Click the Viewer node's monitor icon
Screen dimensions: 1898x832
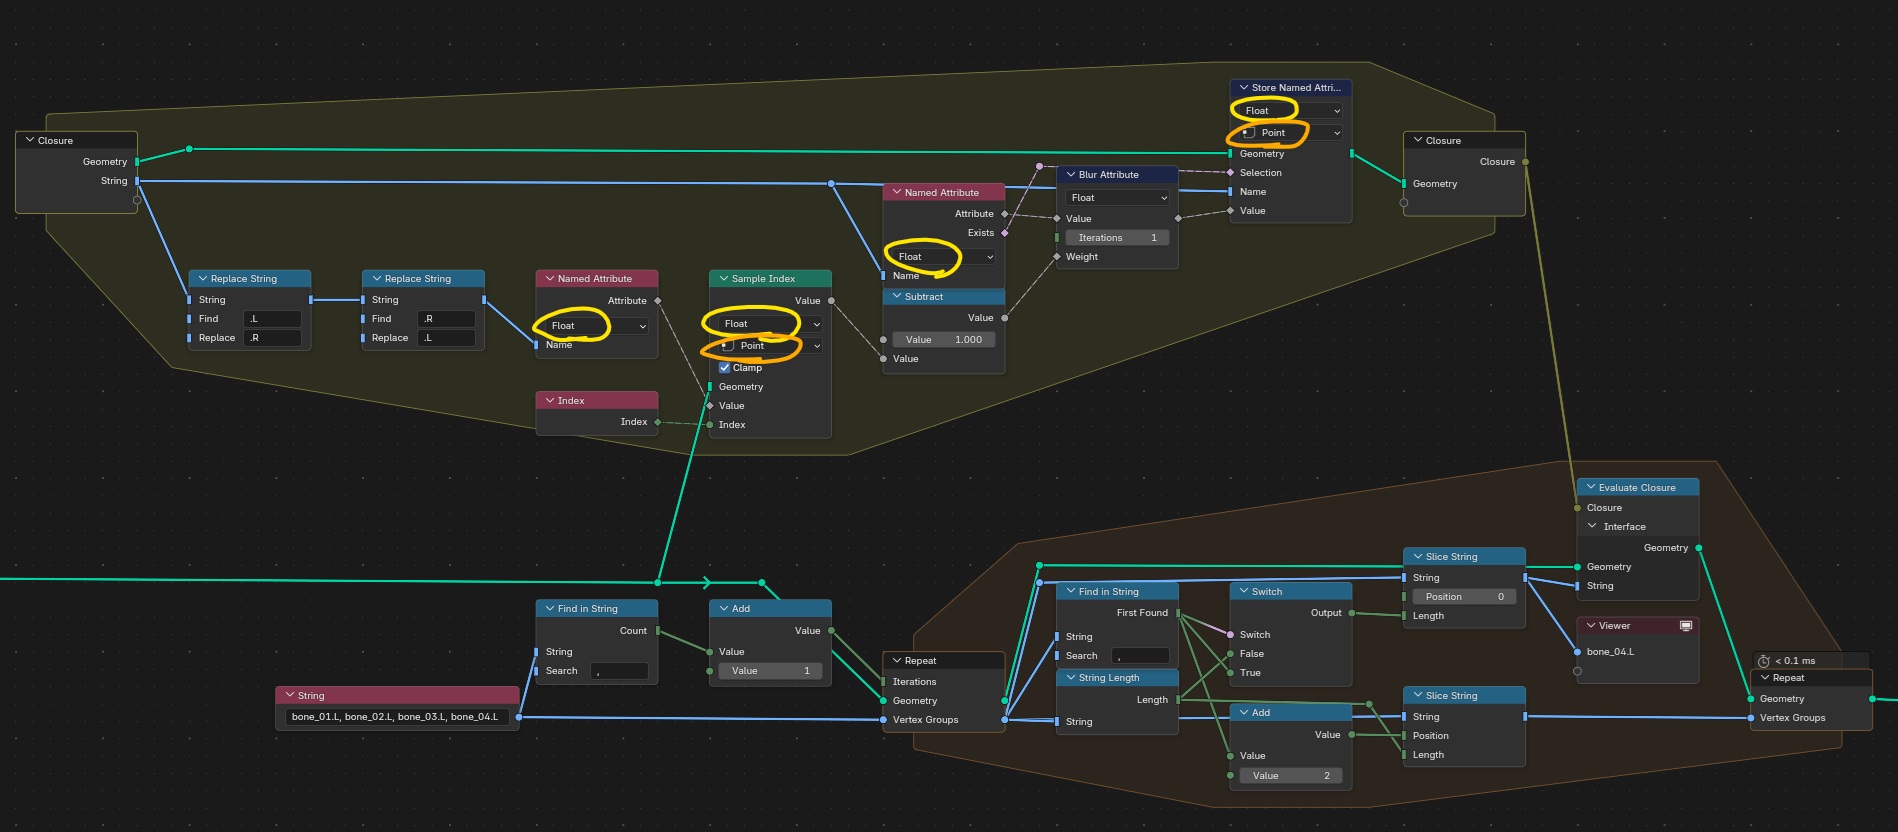point(1686,626)
